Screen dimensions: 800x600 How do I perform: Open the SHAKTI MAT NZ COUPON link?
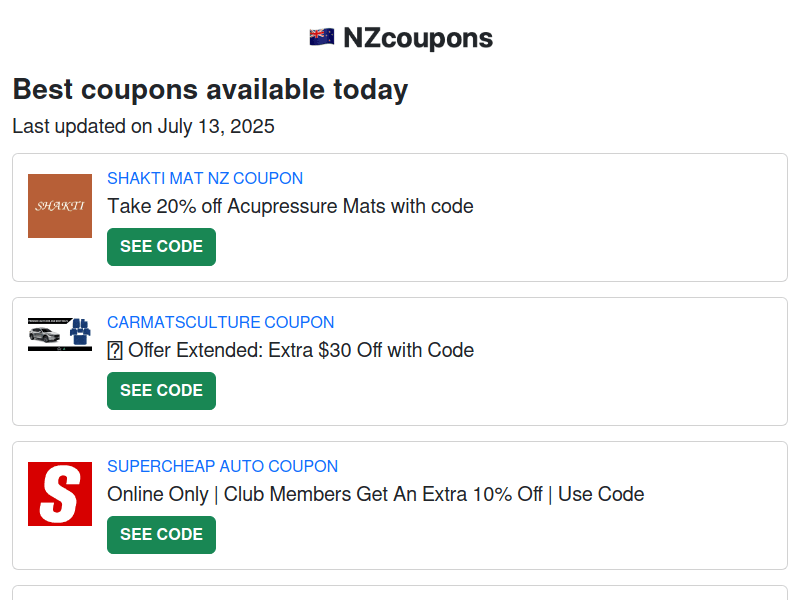point(205,178)
